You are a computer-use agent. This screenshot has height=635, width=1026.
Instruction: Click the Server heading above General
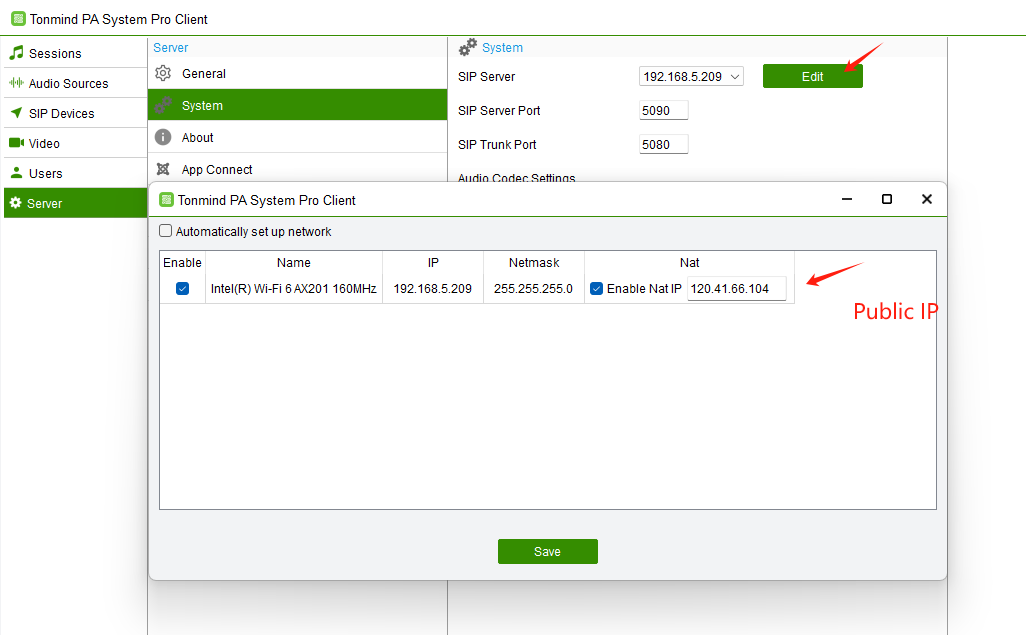171,48
